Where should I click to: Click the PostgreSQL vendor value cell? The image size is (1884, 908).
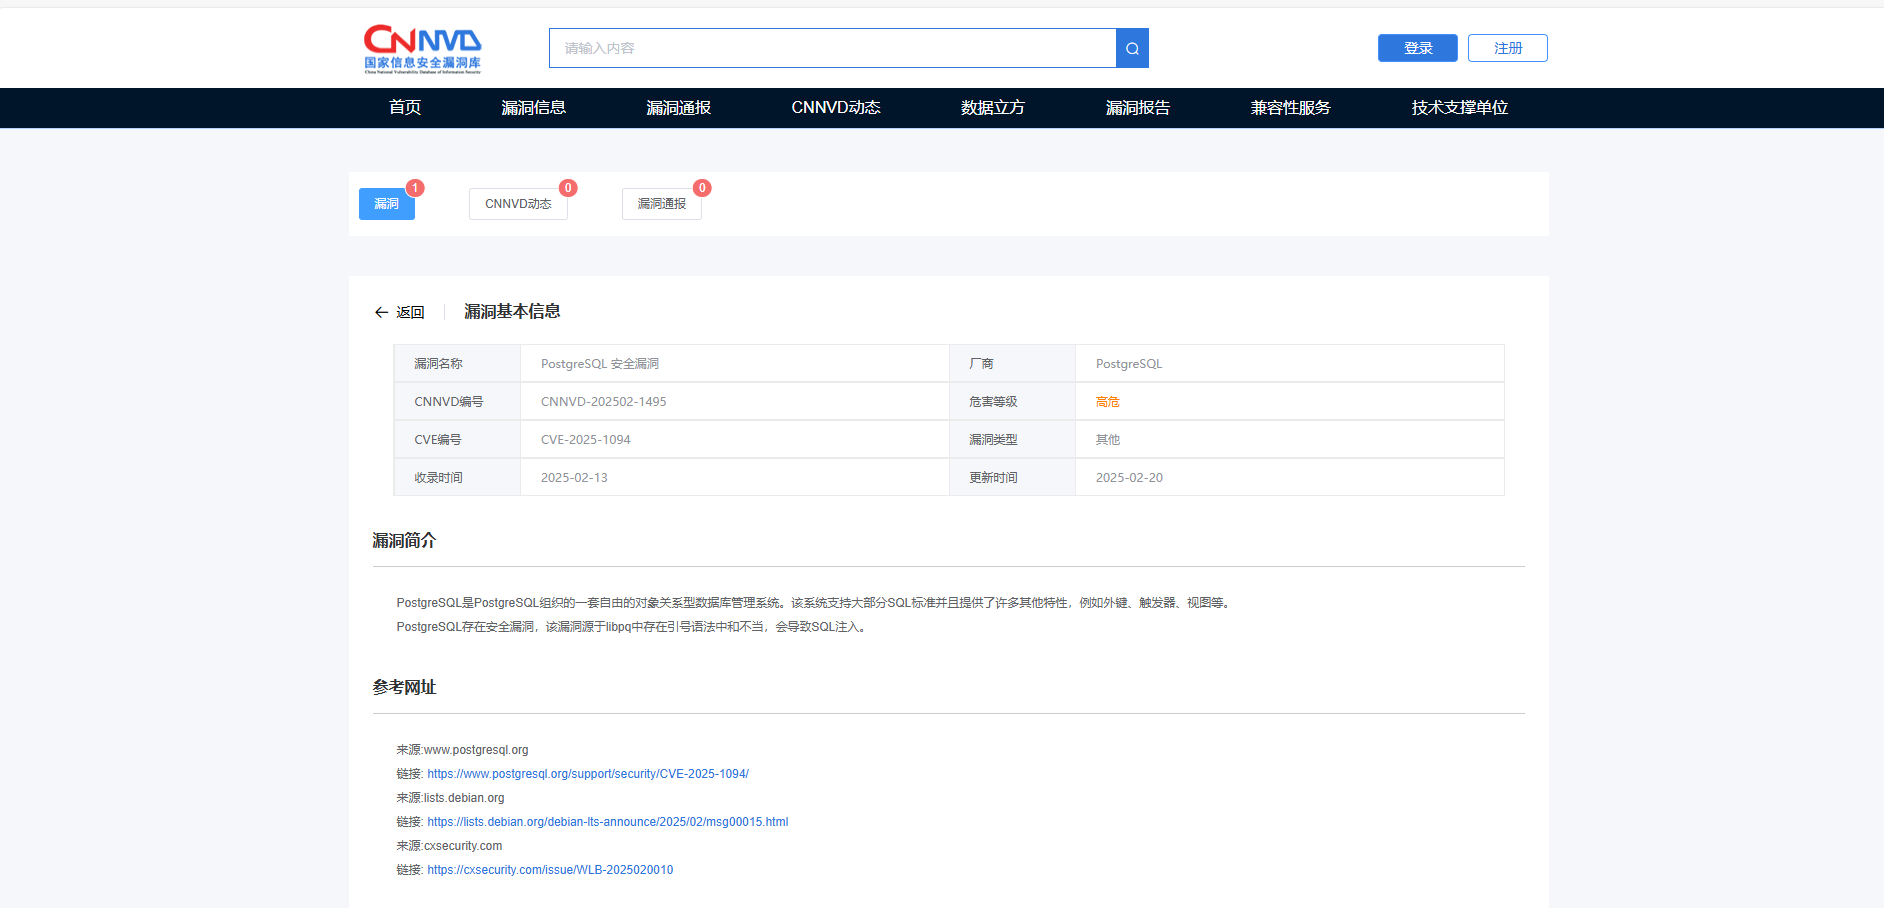click(x=1289, y=364)
